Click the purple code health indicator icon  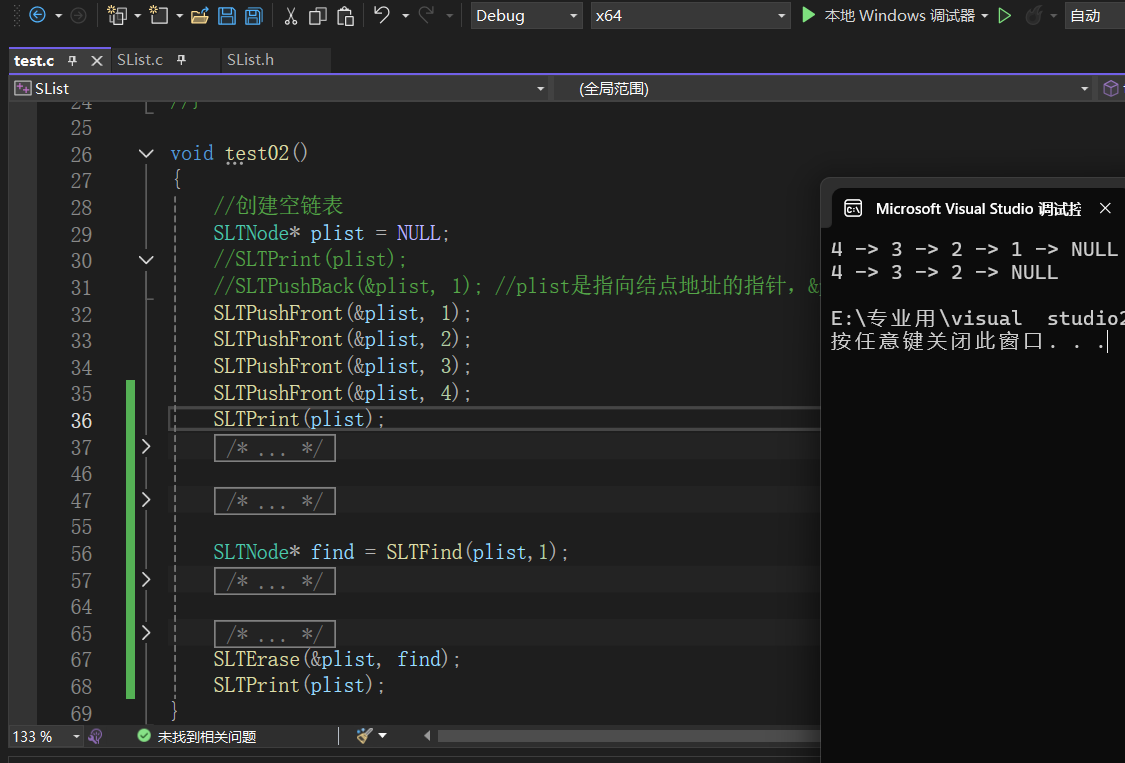95,736
